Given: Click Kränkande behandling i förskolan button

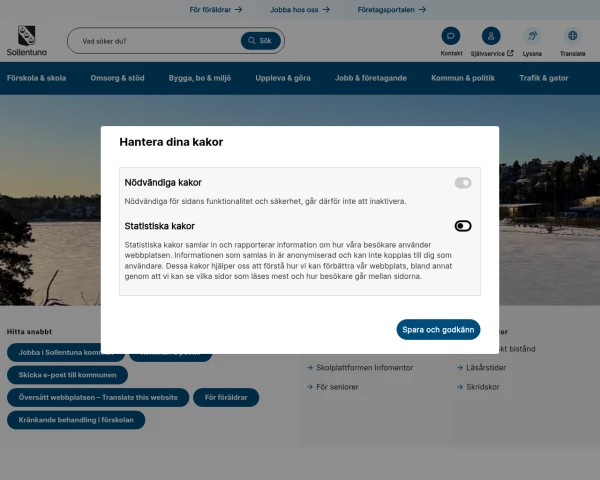Looking at the screenshot, I should [x=76, y=420].
